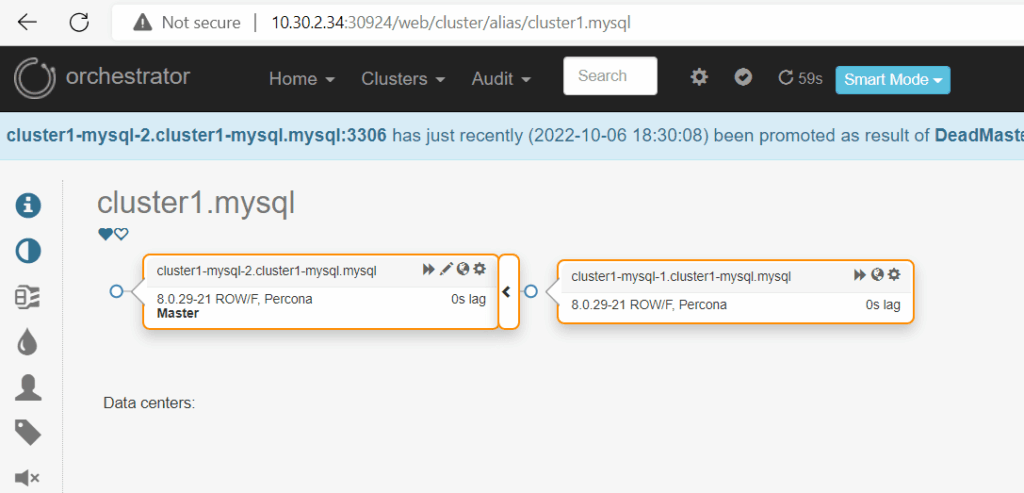Screen dimensions: 1024x493
Task: Click the DeadMaster link in the banner
Action: (x=979, y=136)
